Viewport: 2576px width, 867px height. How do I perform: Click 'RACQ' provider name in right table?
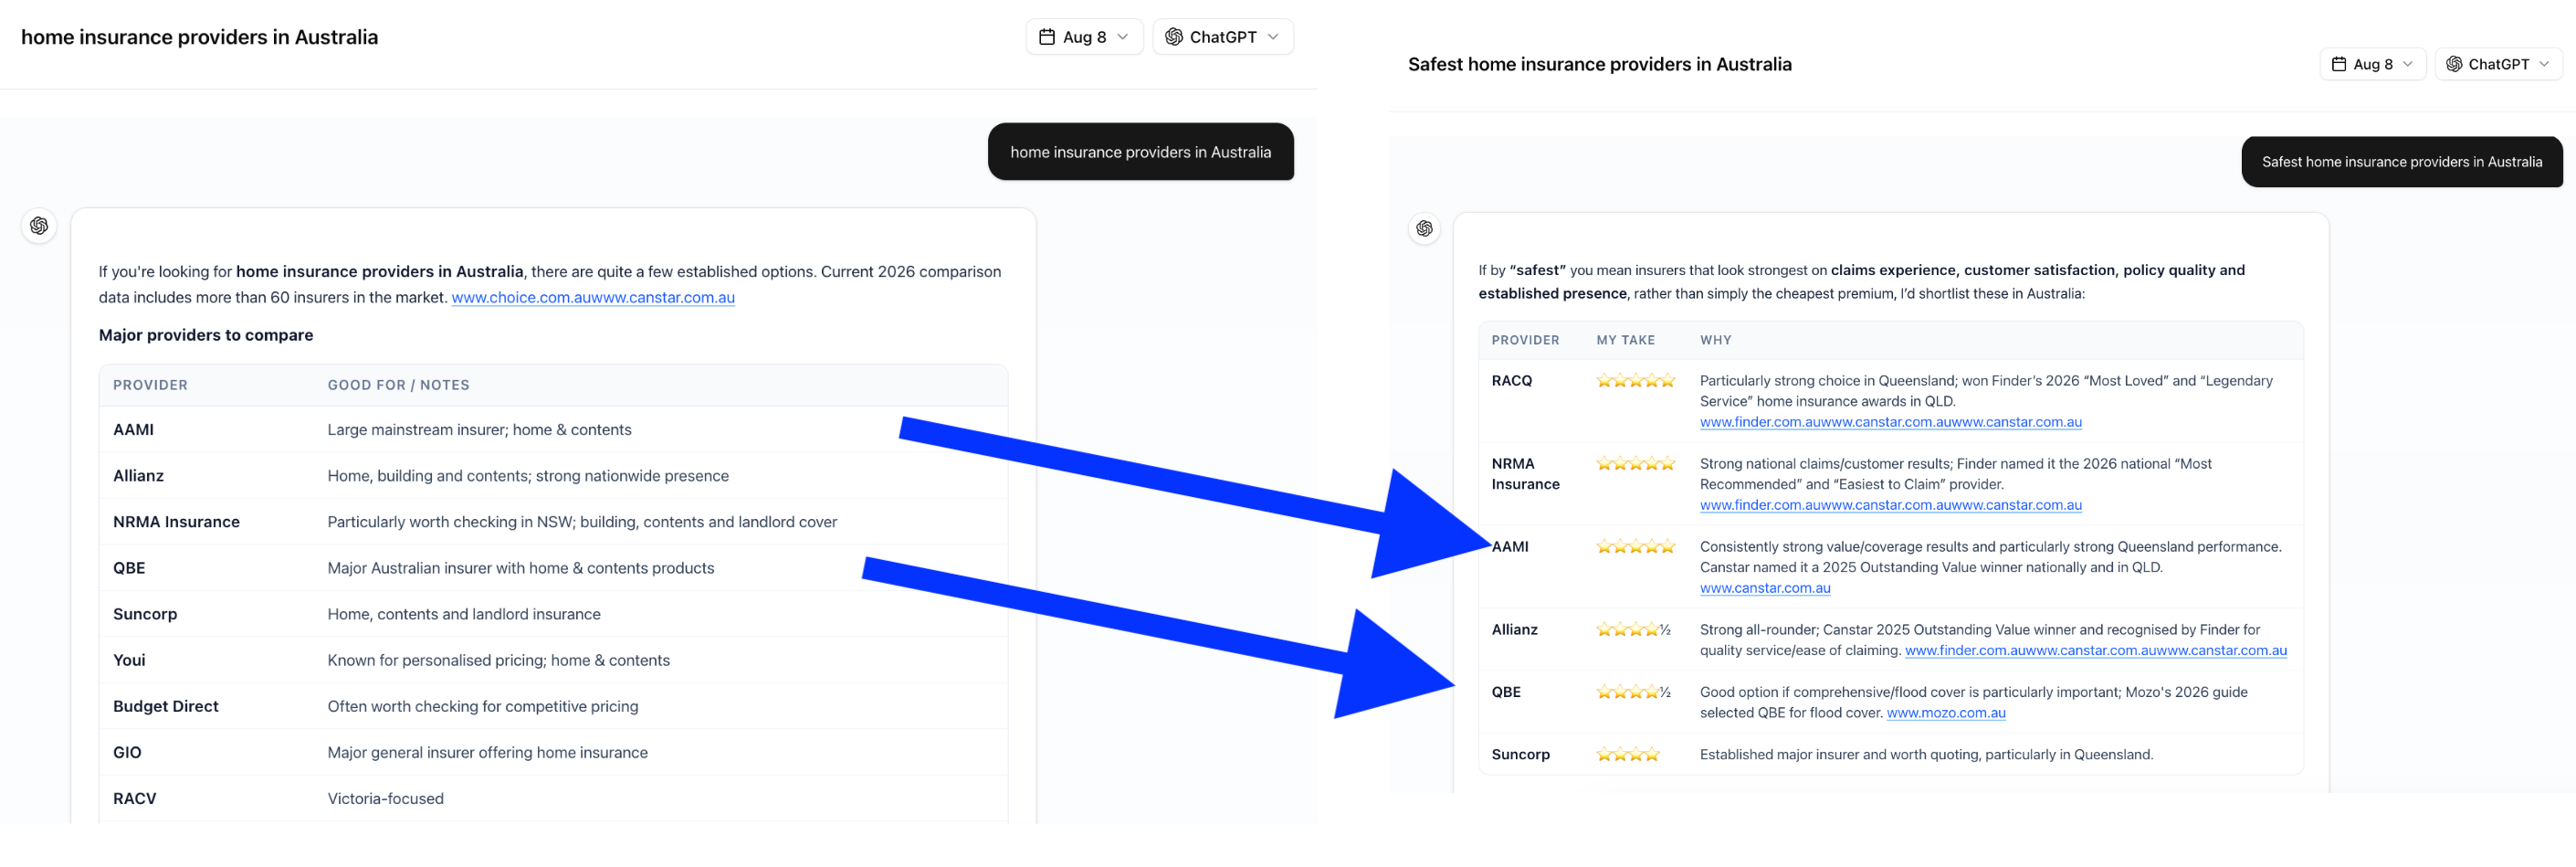pos(1511,381)
